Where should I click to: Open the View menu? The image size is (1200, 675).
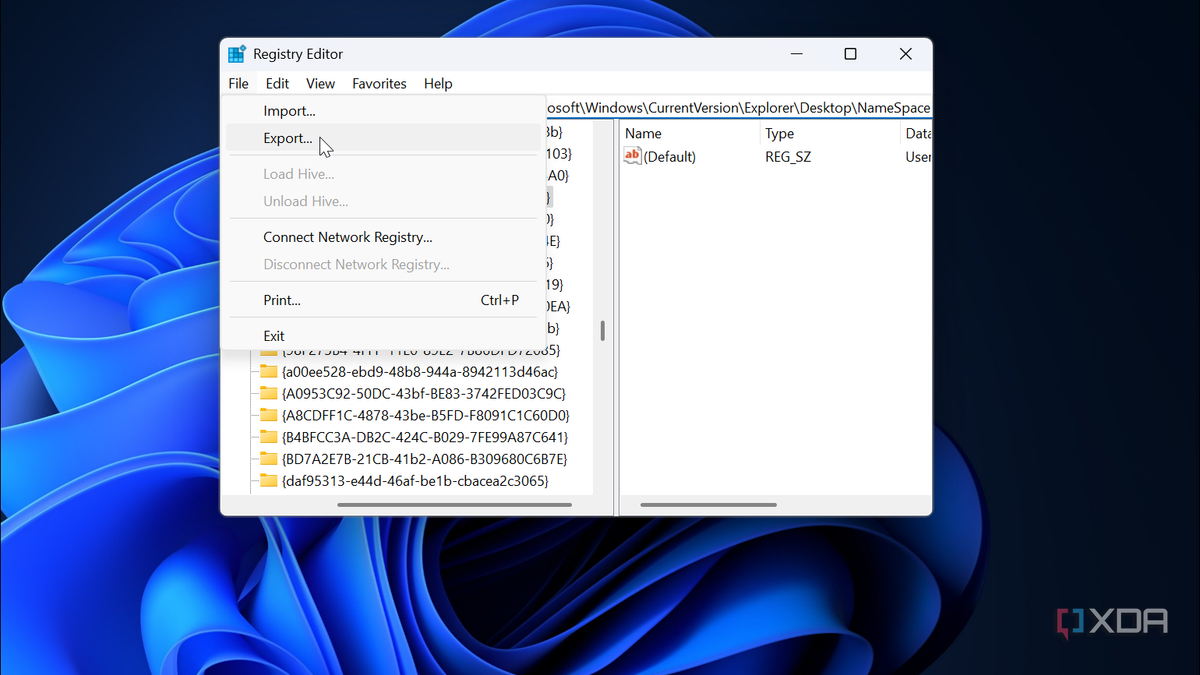point(320,84)
